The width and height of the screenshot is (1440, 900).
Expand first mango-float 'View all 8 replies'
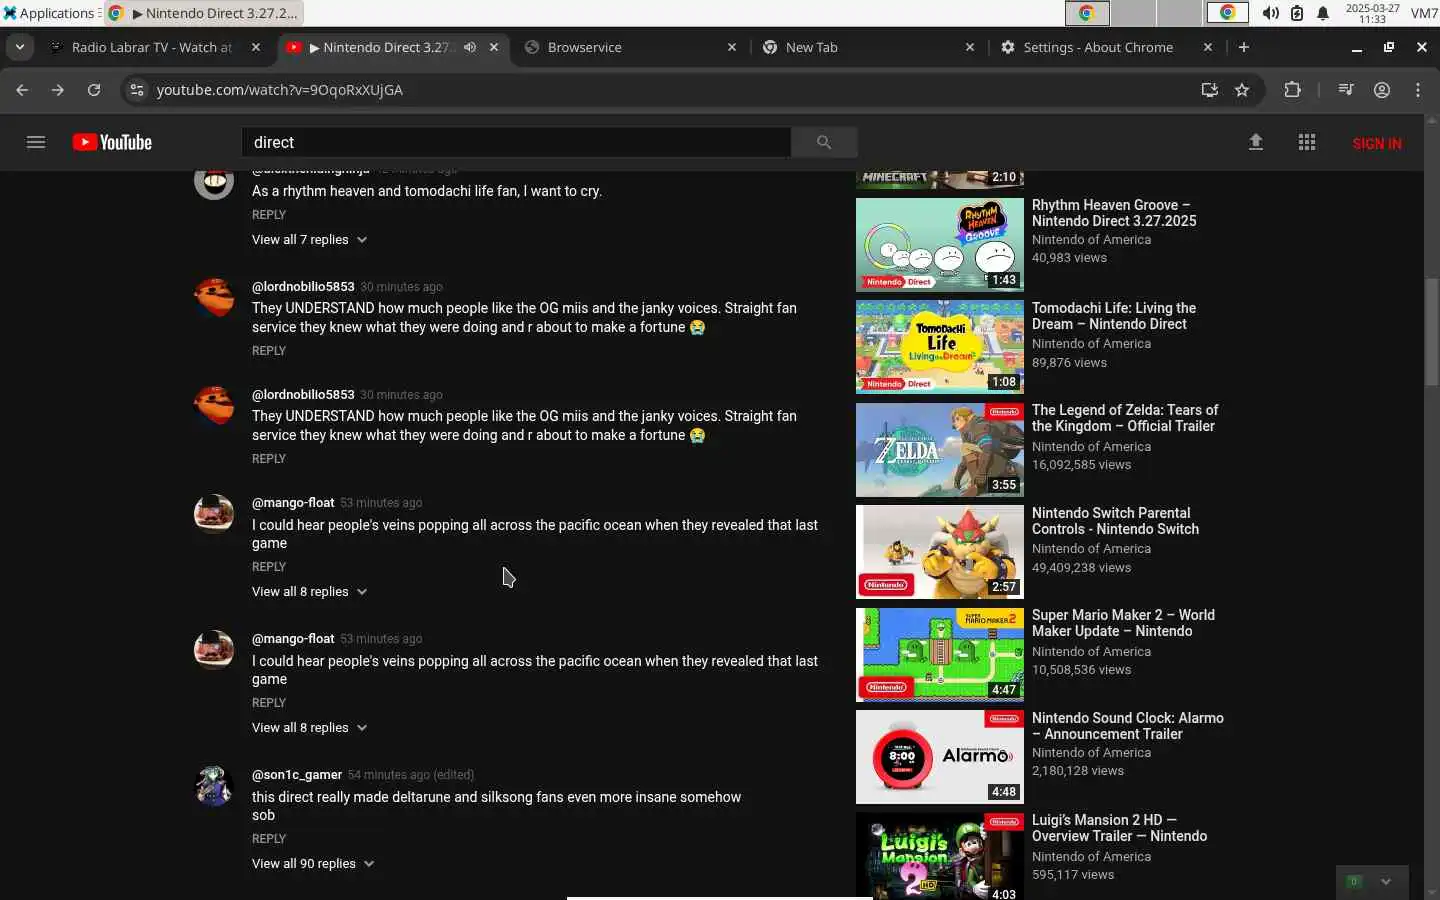pyautogui.click(x=309, y=592)
